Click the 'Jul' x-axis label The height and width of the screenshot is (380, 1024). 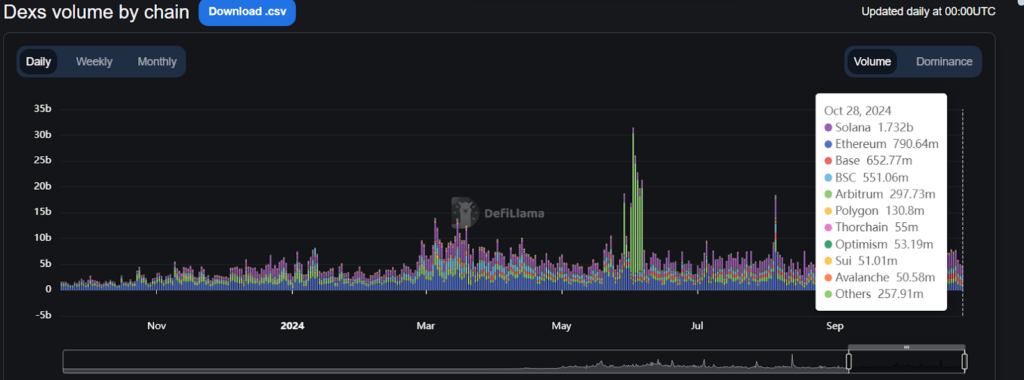(x=697, y=325)
